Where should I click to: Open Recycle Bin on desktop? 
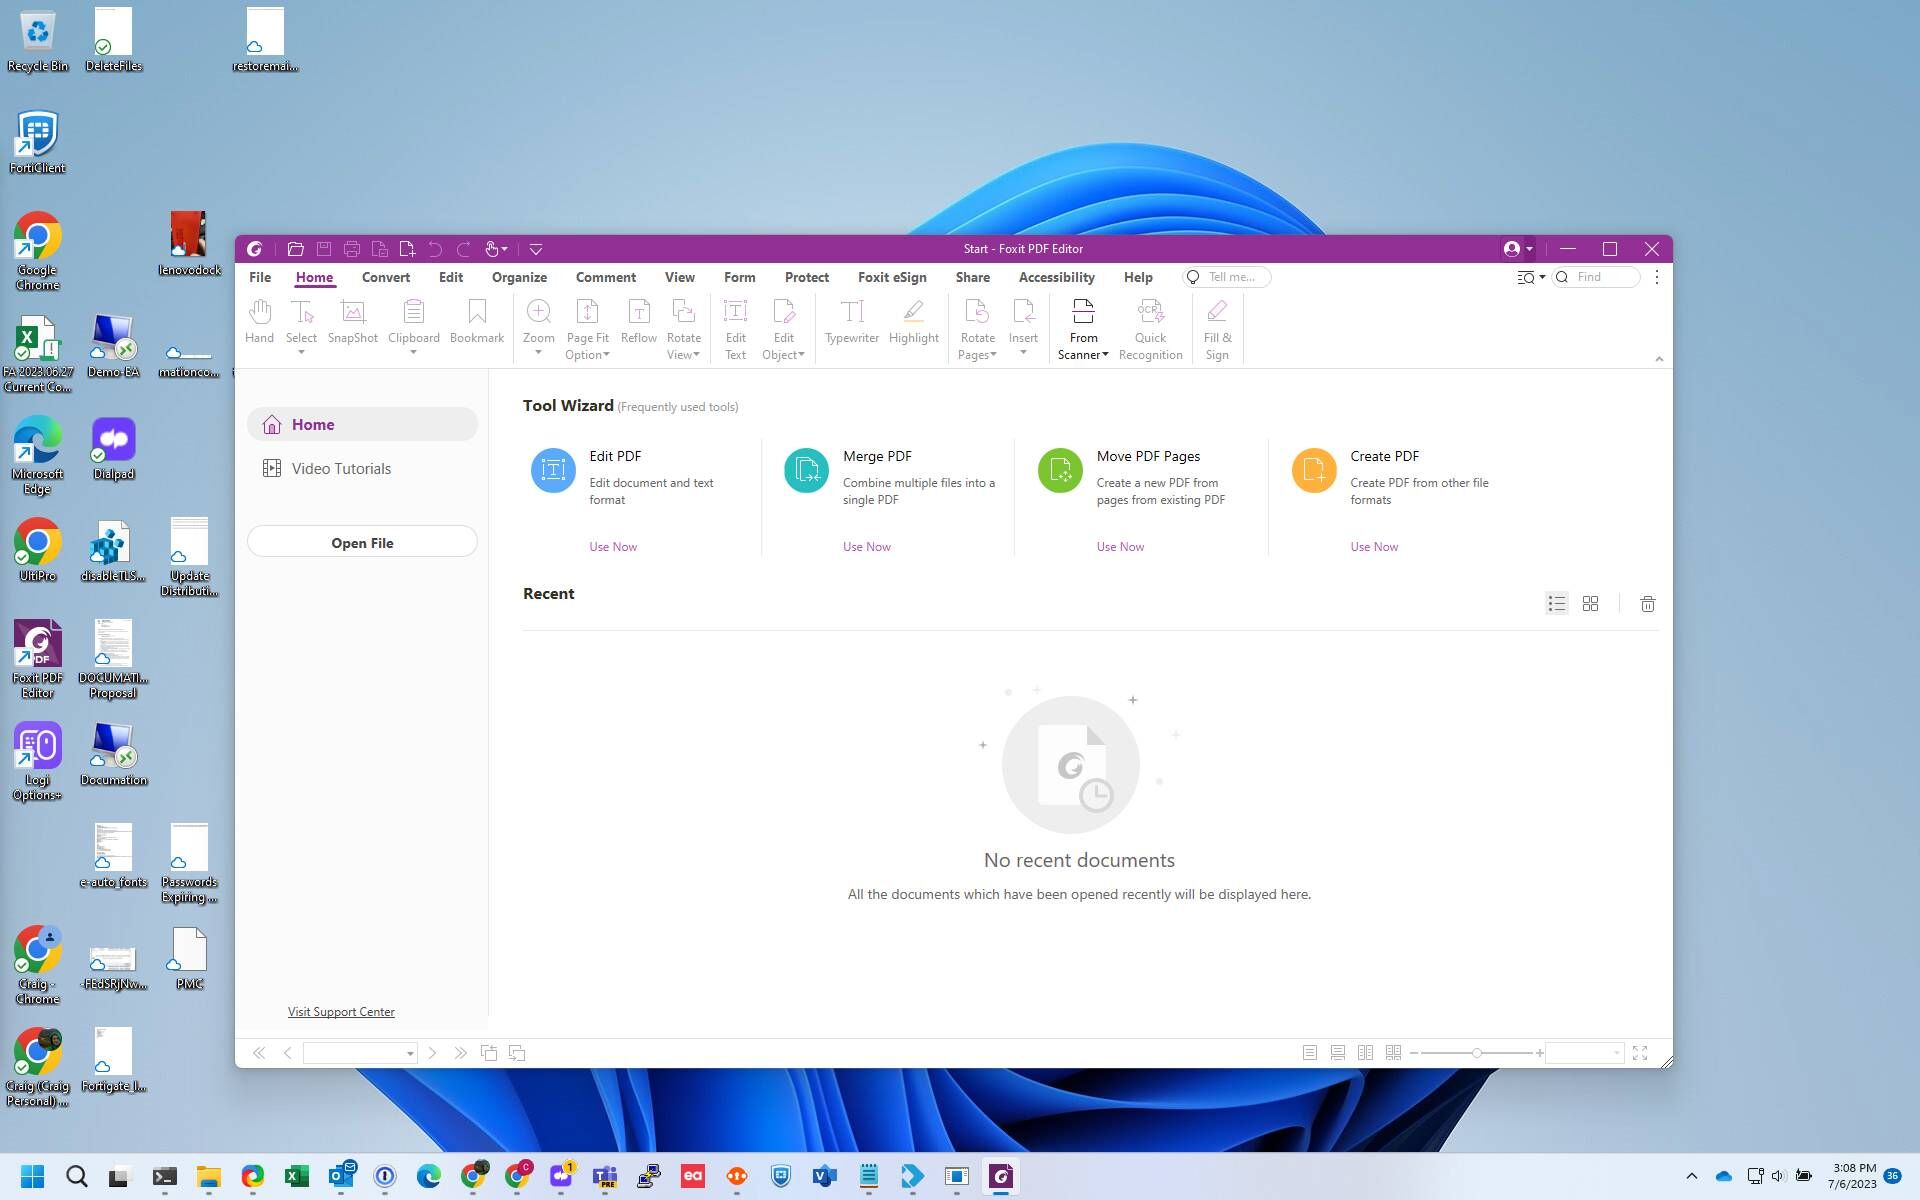coord(37,40)
